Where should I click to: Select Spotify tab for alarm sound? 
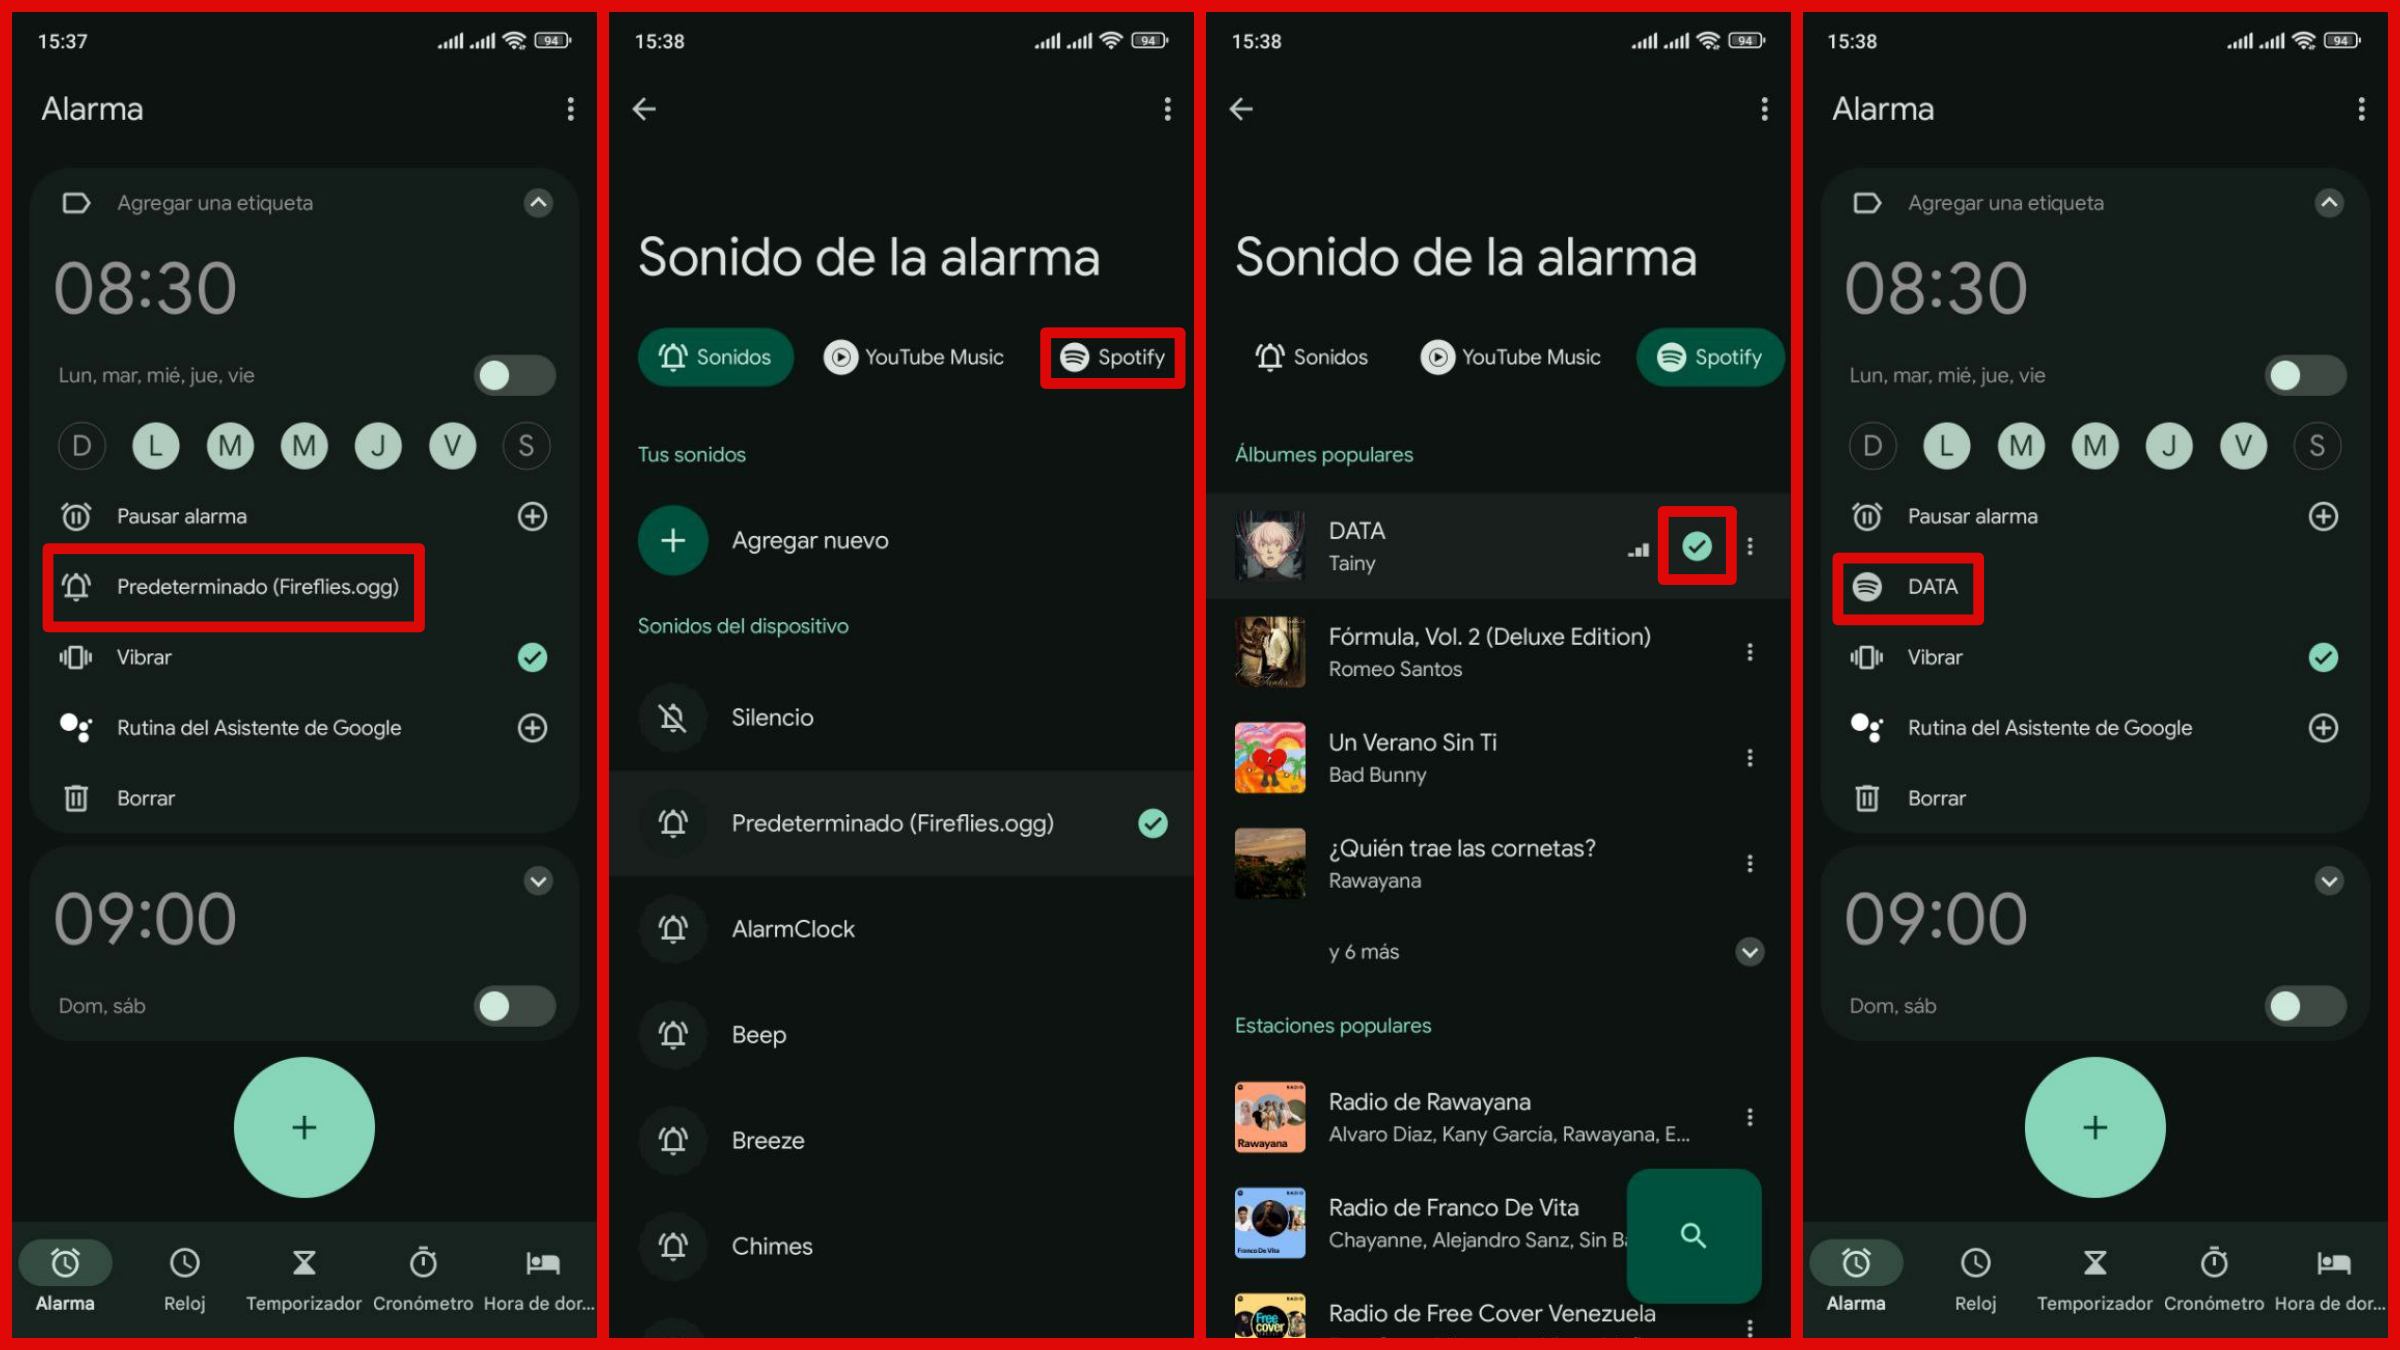coord(1113,356)
